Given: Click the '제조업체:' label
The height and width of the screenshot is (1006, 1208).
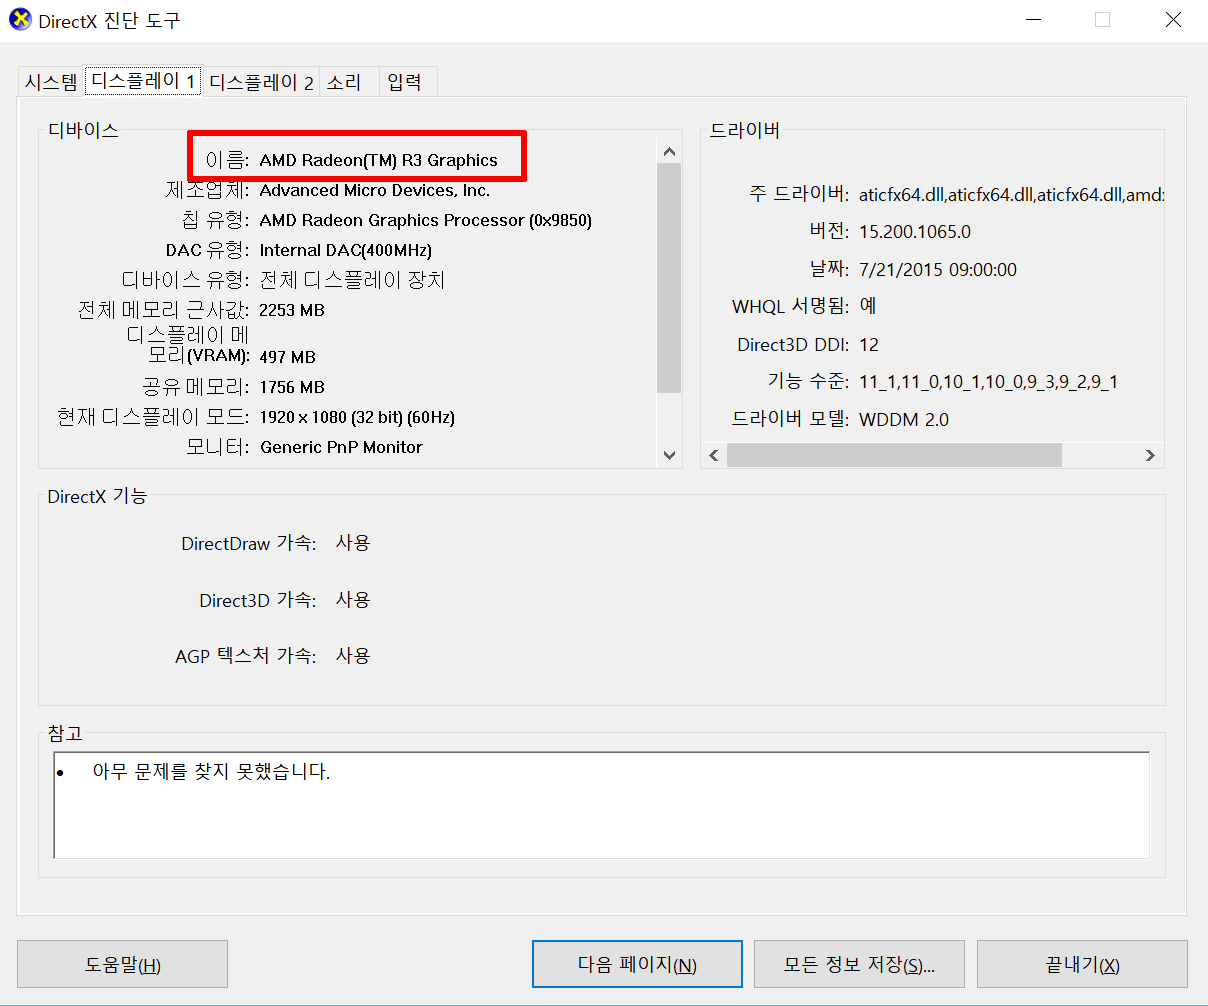Looking at the screenshot, I should pos(207,190).
